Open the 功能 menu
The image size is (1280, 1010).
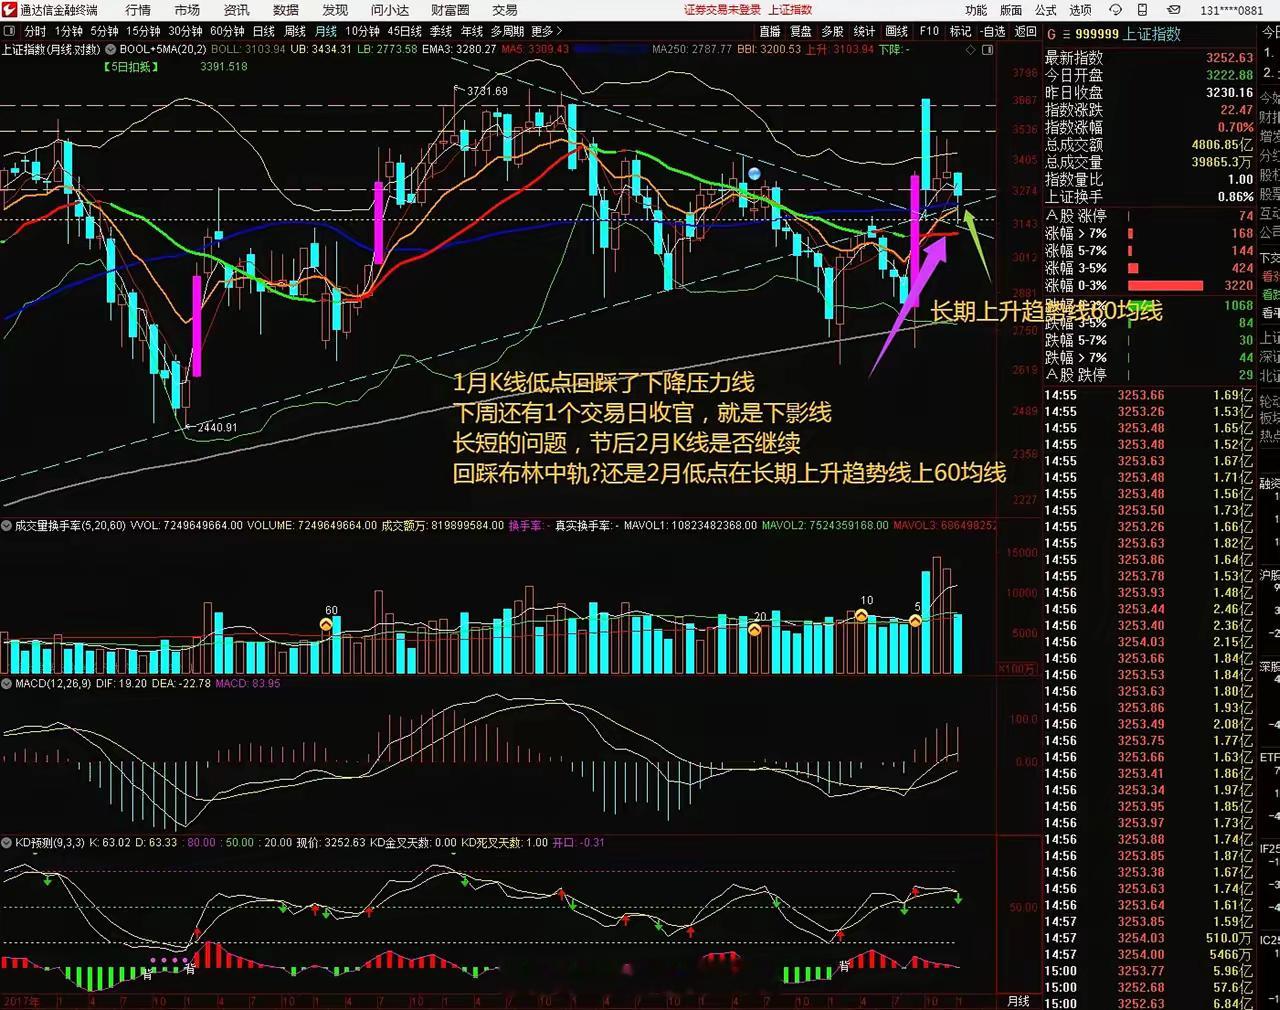[976, 10]
